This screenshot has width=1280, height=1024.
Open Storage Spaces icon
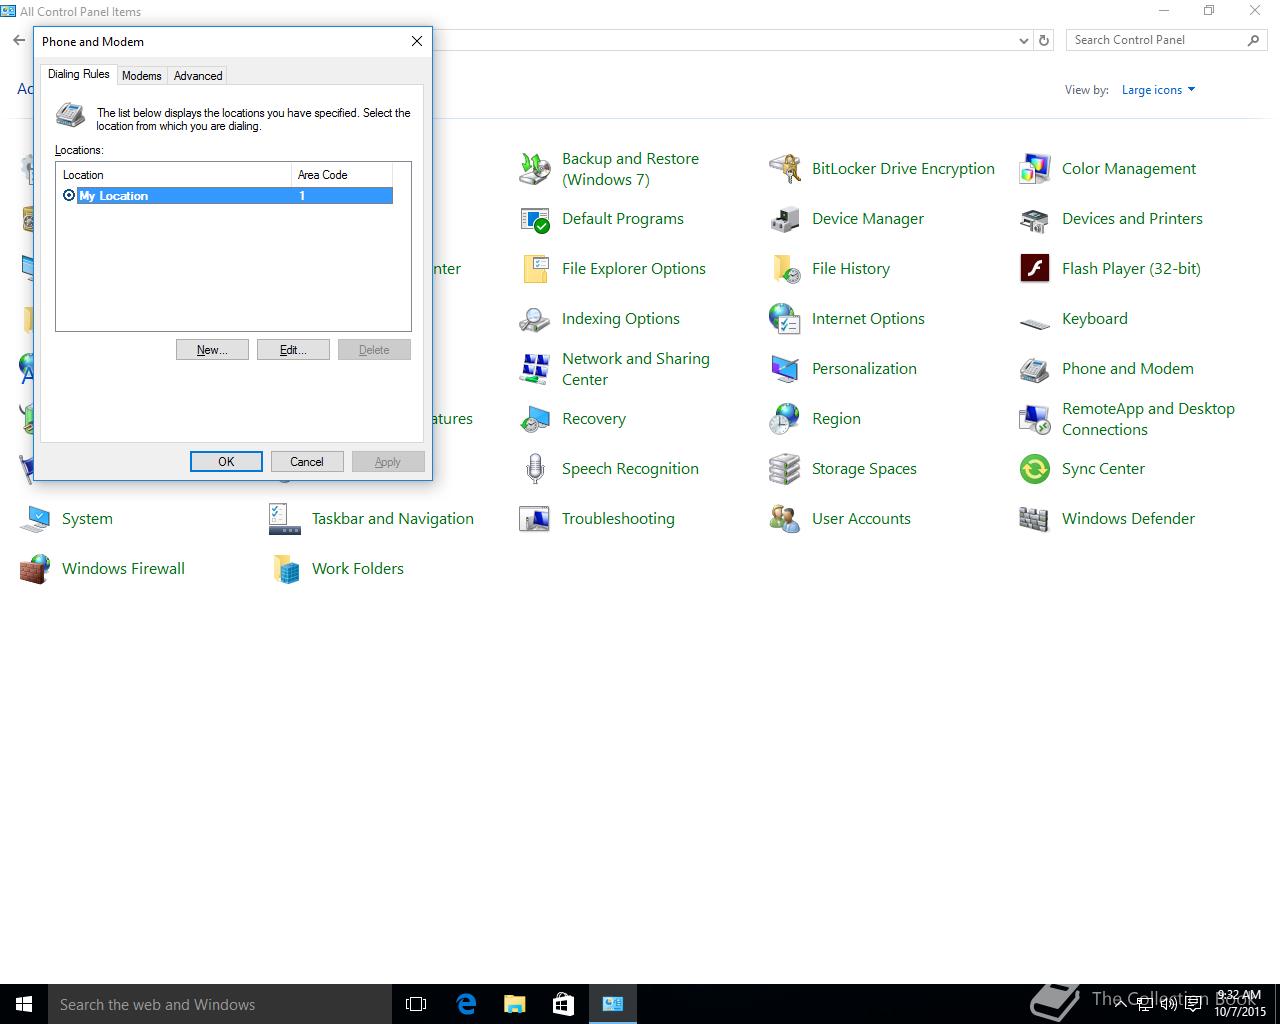click(x=785, y=469)
